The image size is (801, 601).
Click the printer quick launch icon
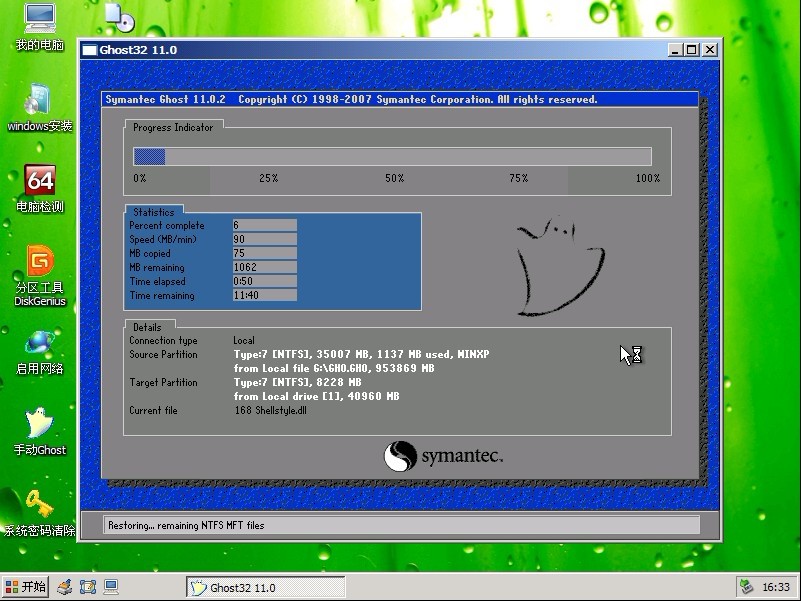coord(64,587)
